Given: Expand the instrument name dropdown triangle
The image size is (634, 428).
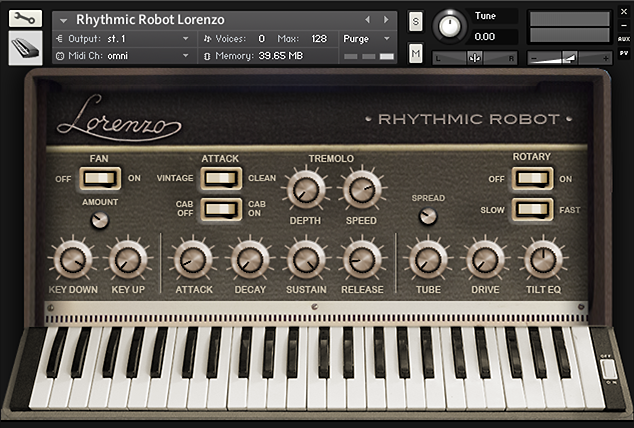Looking at the screenshot, I should coord(63,20).
